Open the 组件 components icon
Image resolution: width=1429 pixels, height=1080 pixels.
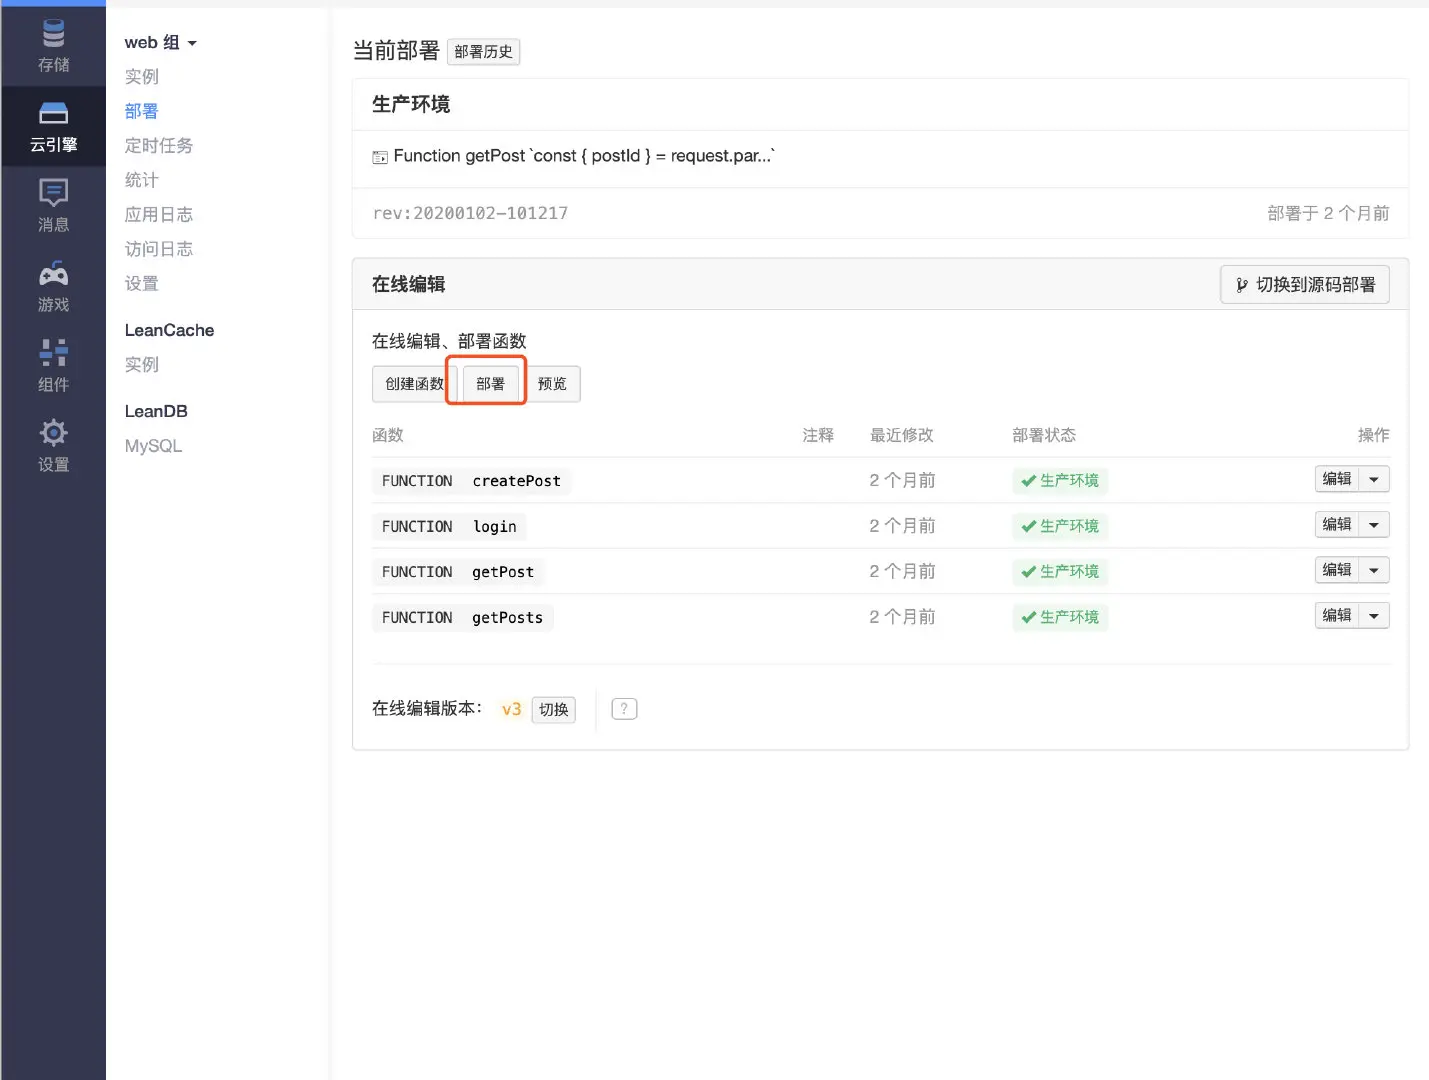54,352
